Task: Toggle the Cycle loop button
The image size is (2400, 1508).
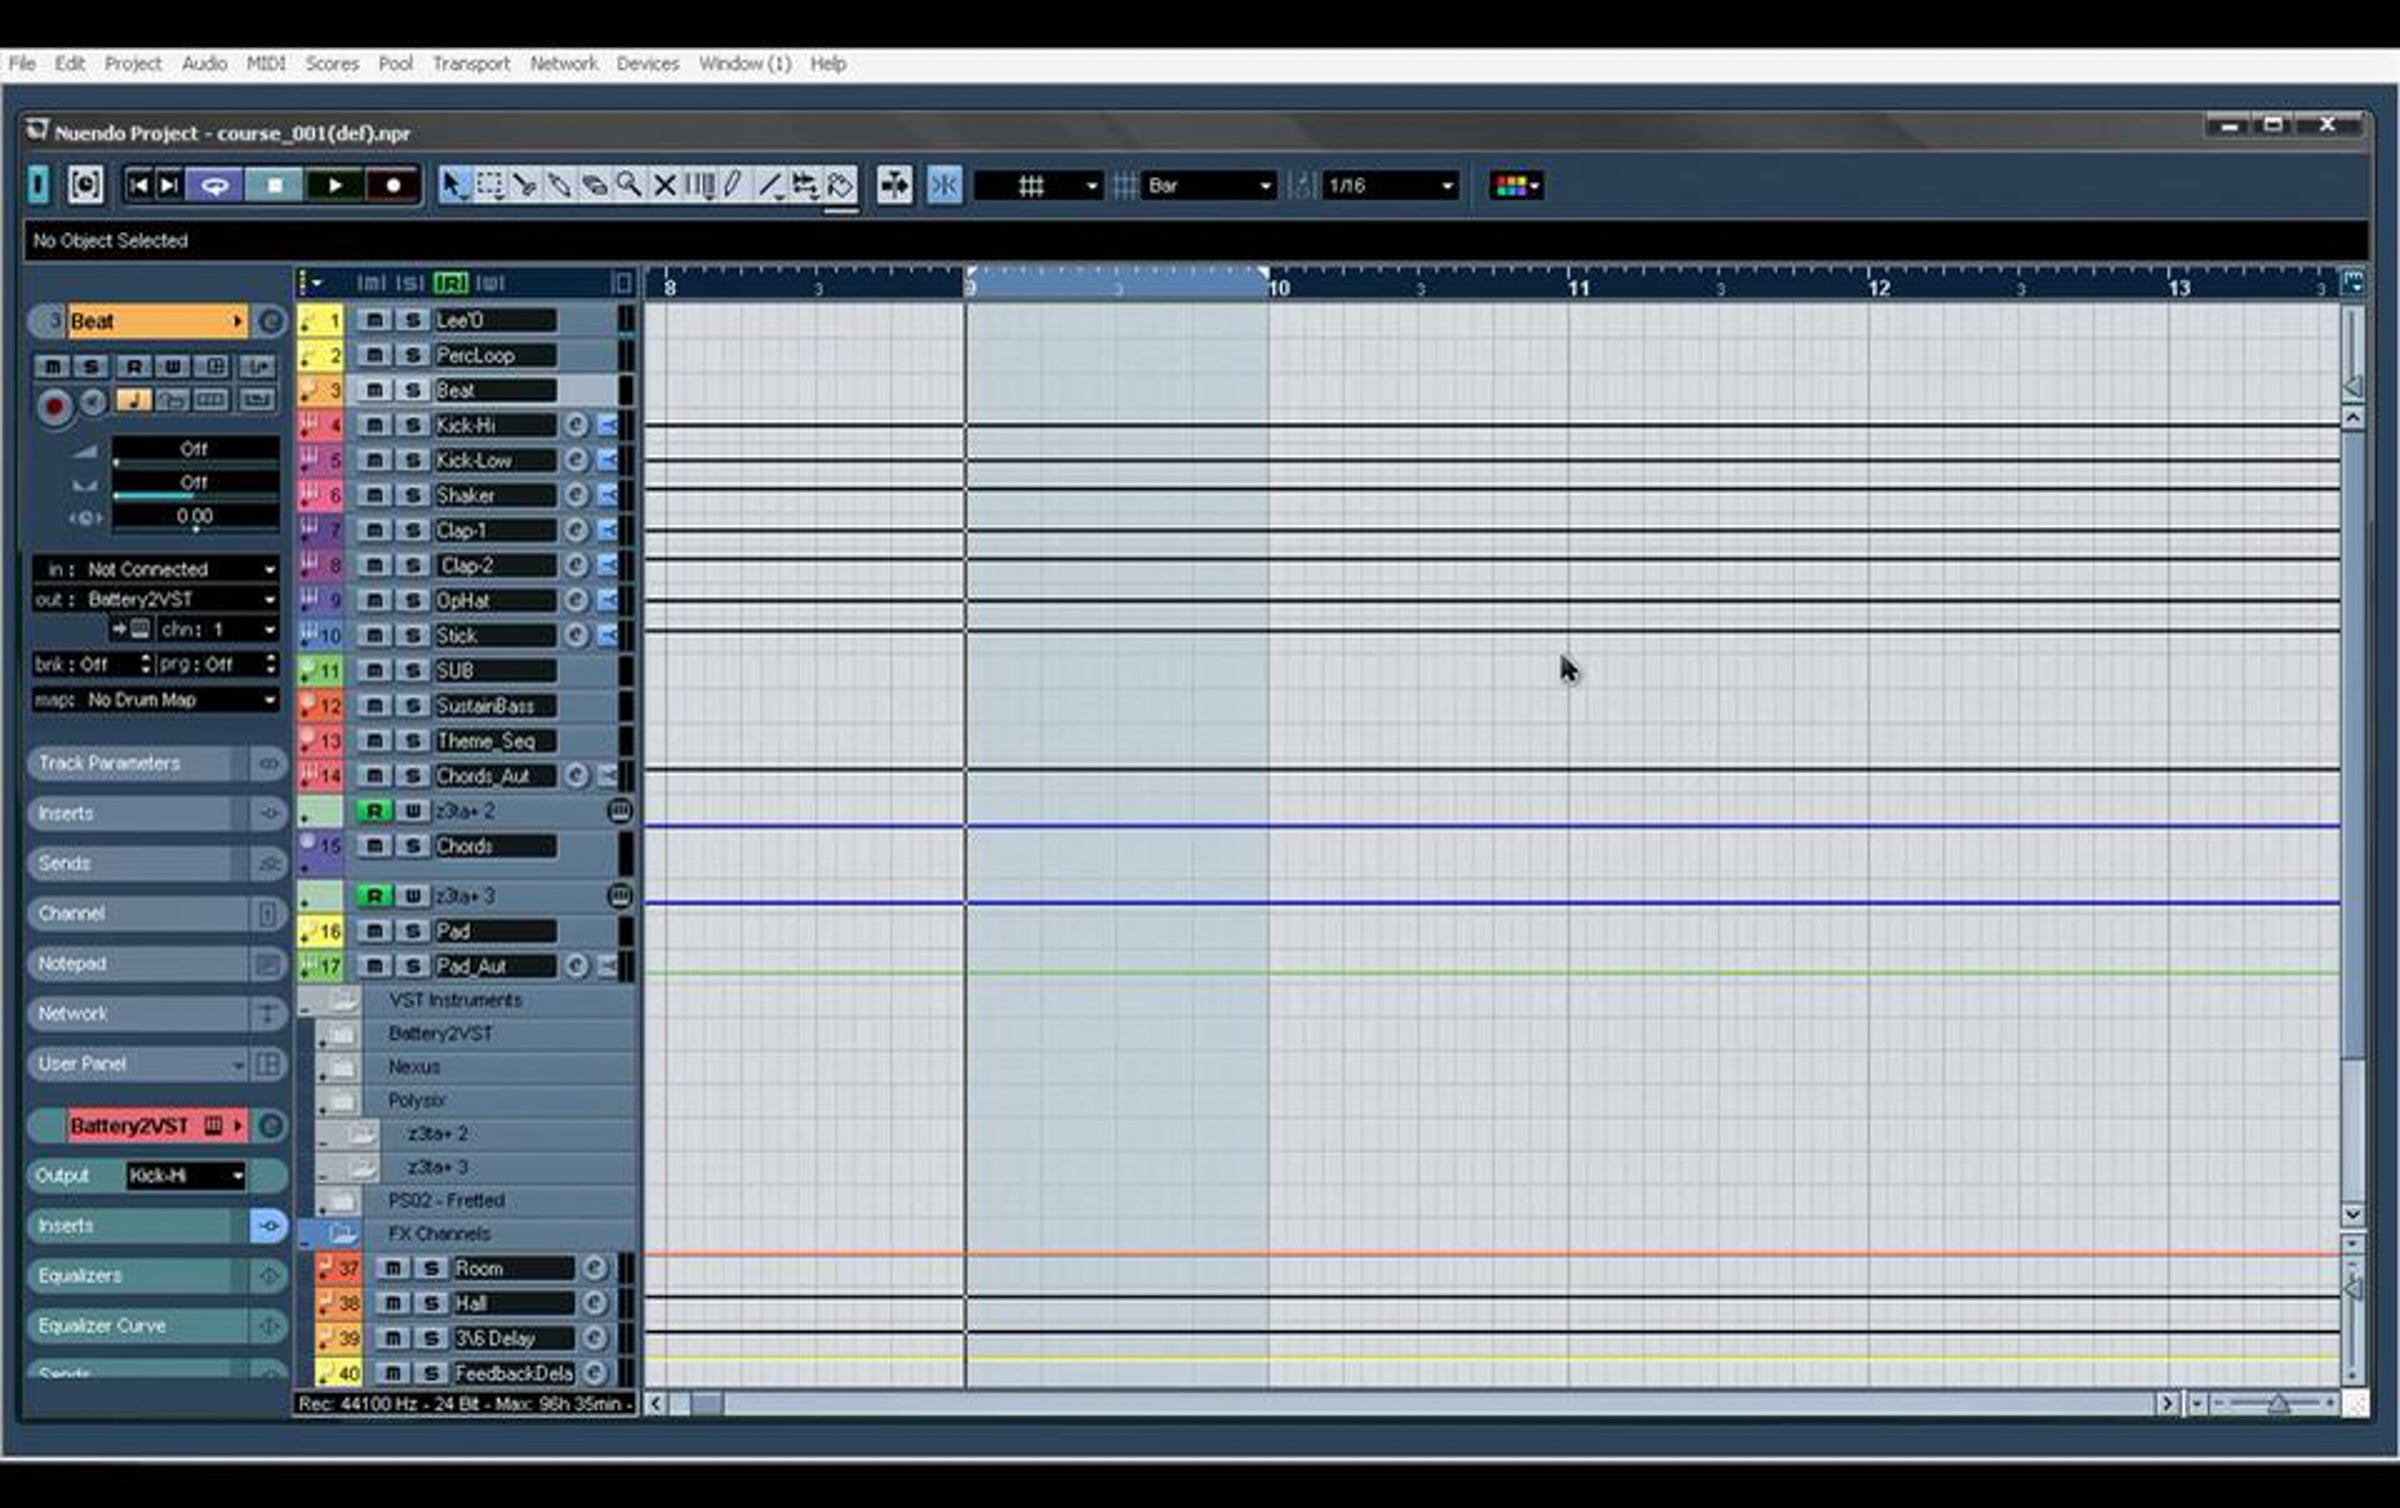Action: [x=215, y=185]
